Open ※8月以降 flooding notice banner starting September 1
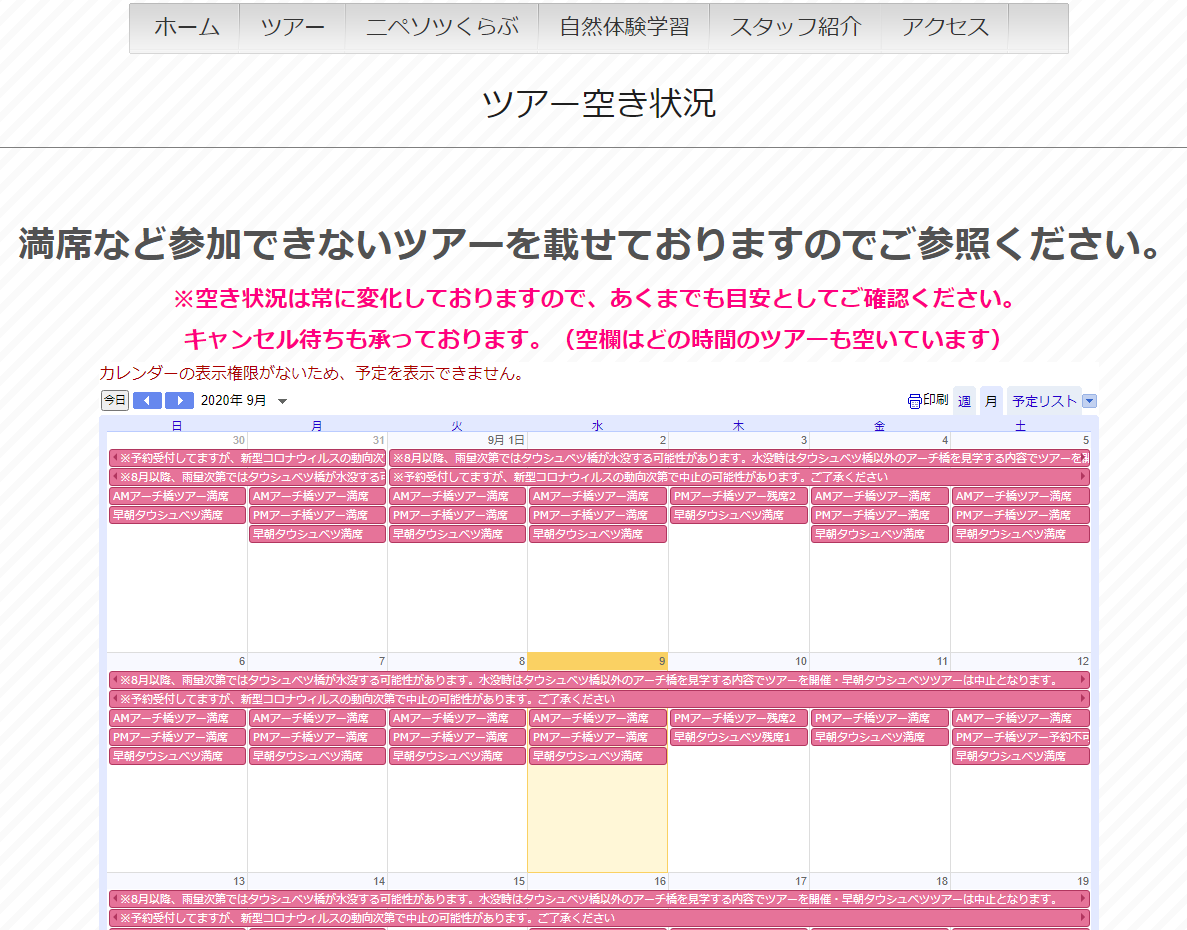Viewport: 1187px width, 930px height. click(x=740, y=458)
